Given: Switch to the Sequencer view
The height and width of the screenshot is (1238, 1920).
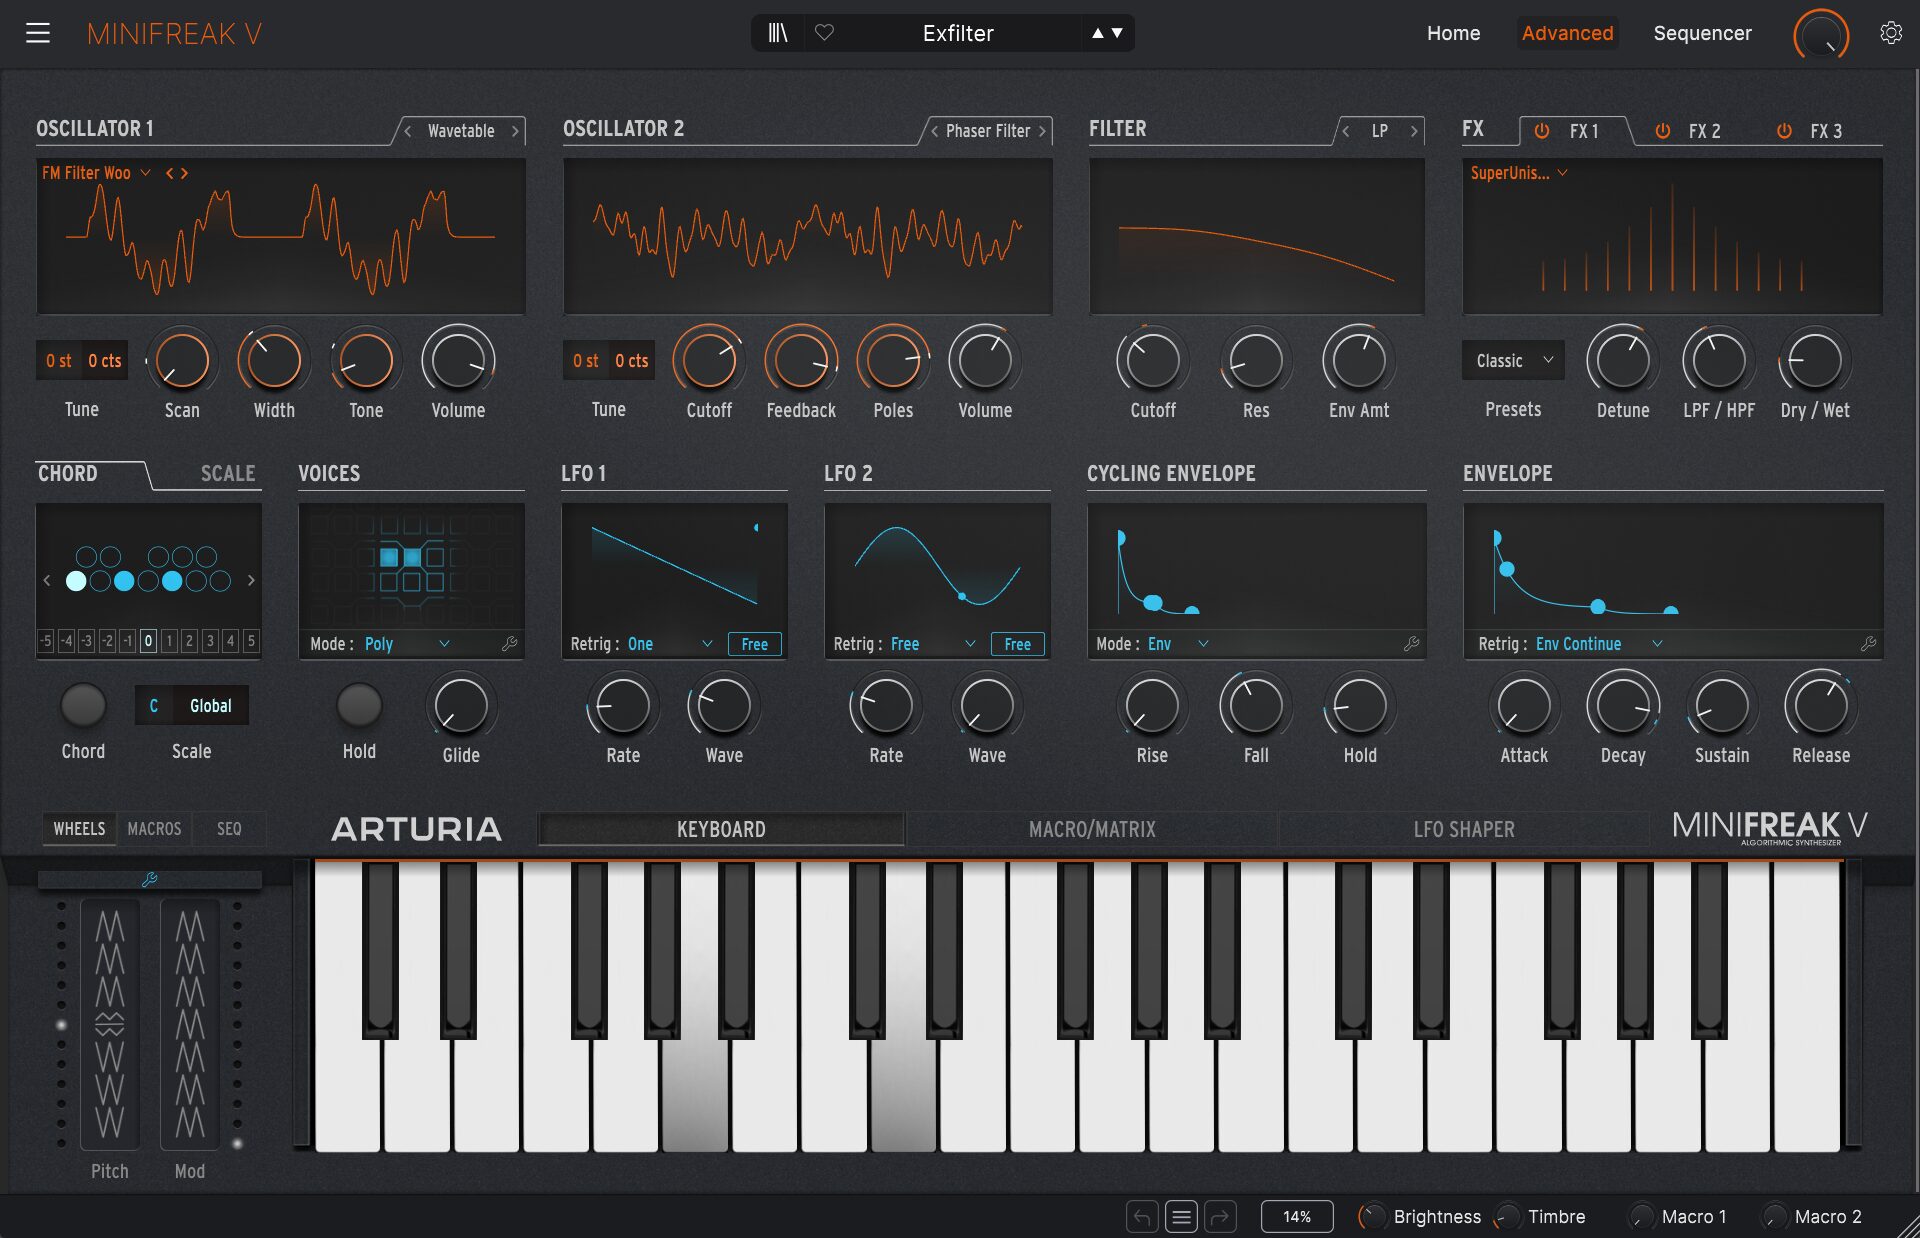Looking at the screenshot, I should 1702,33.
